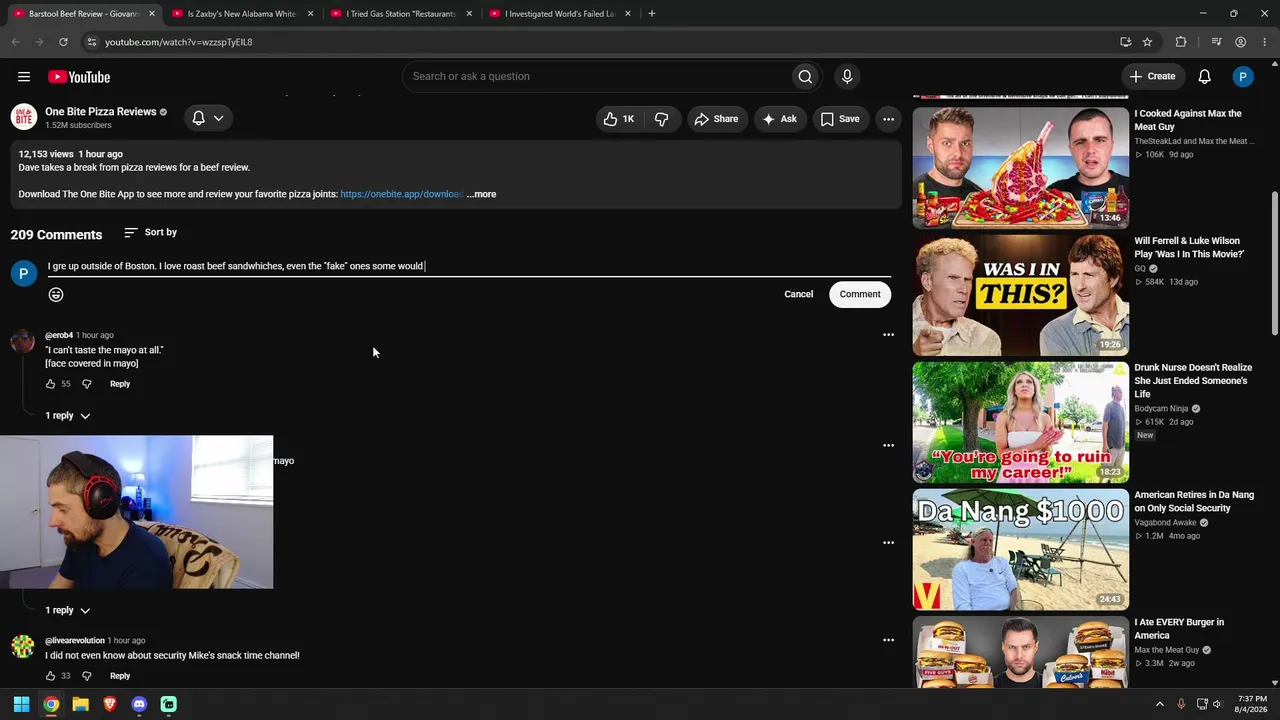Open the Da Nang $1000 video thumbnail

tap(1021, 549)
